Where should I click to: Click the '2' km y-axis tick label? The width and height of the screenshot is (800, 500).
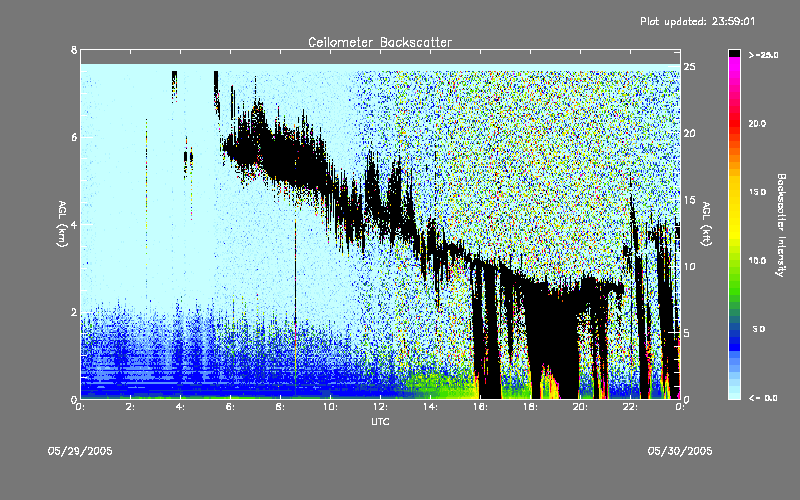pos(74,312)
